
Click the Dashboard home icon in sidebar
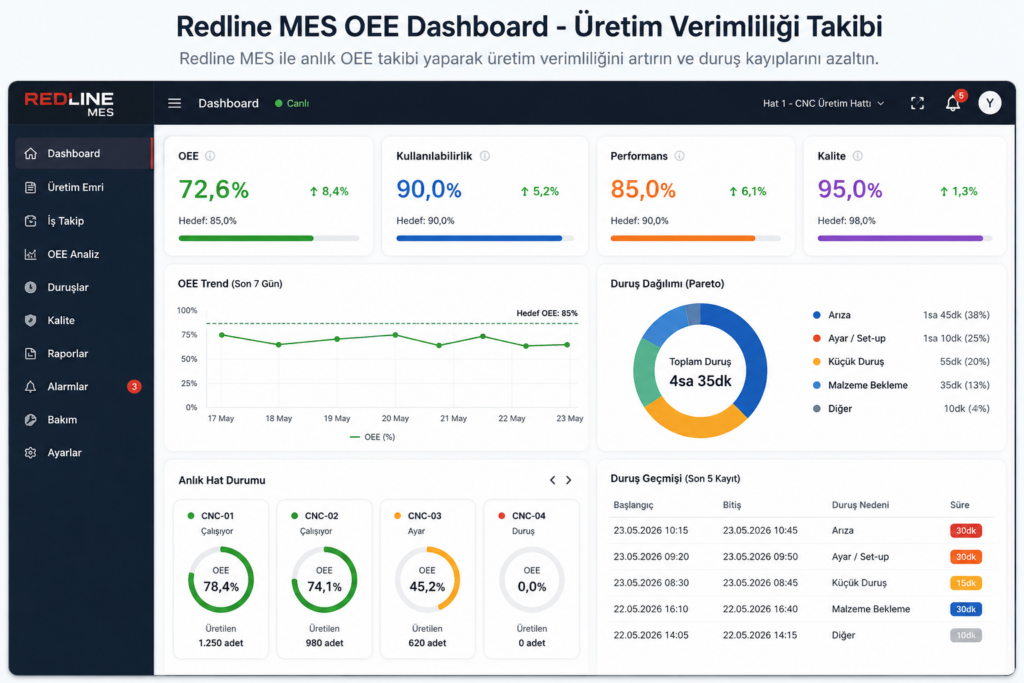tap(31, 153)
